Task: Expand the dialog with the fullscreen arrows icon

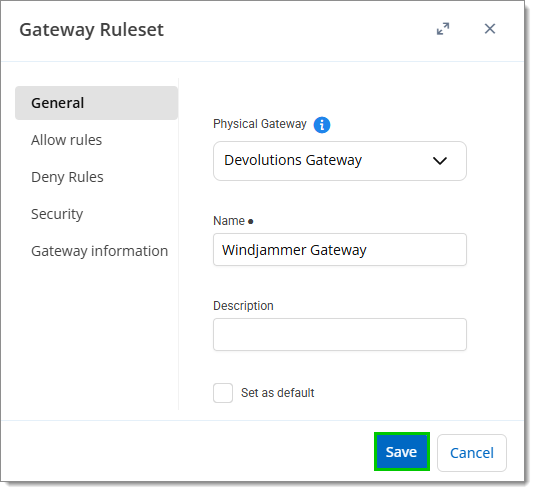Action: 443,29
